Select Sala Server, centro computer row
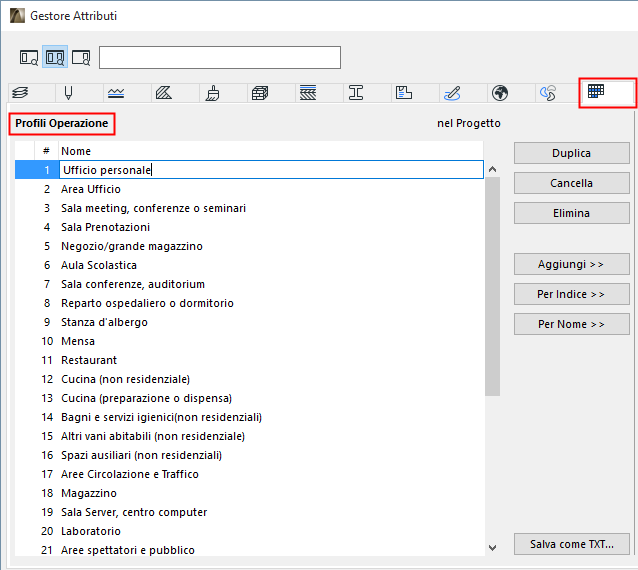 pyautogui.click(x=249, y=512)
